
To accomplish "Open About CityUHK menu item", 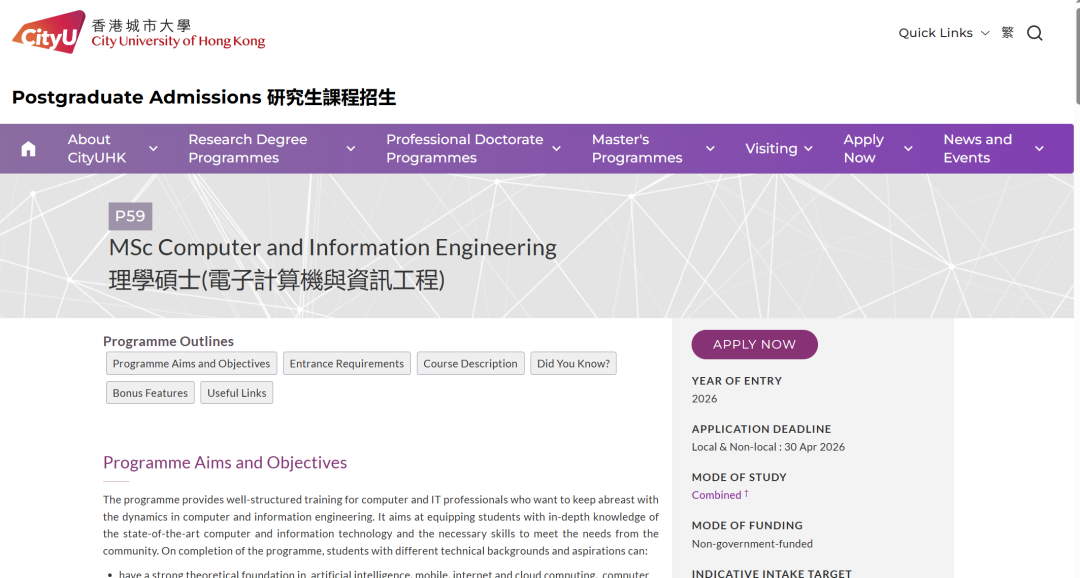I will point(97,149).
